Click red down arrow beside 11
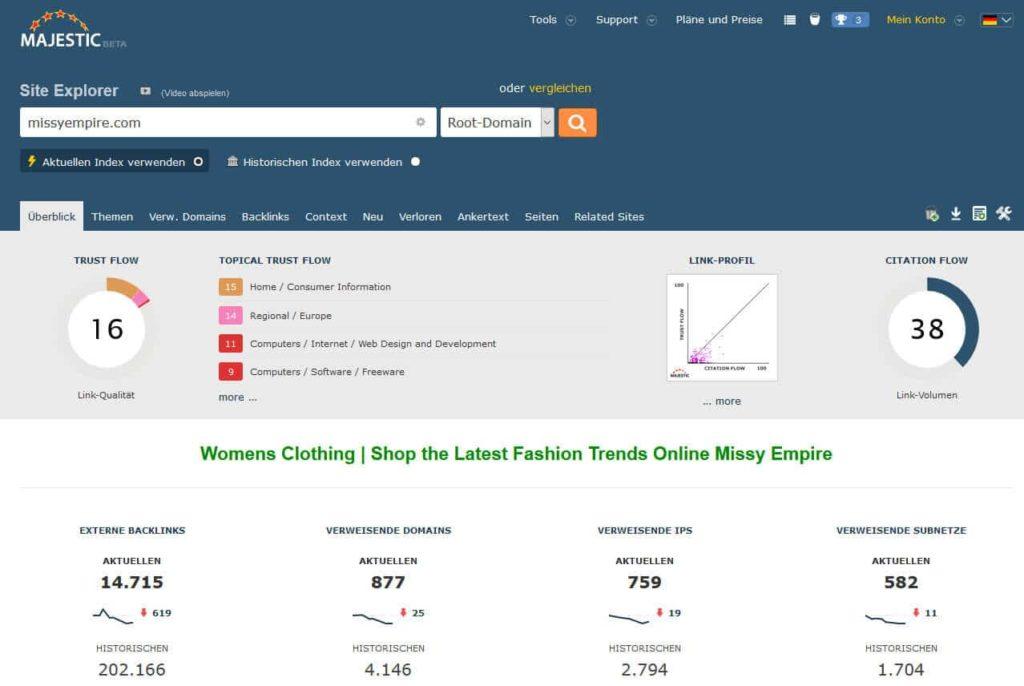 (916, 612)
